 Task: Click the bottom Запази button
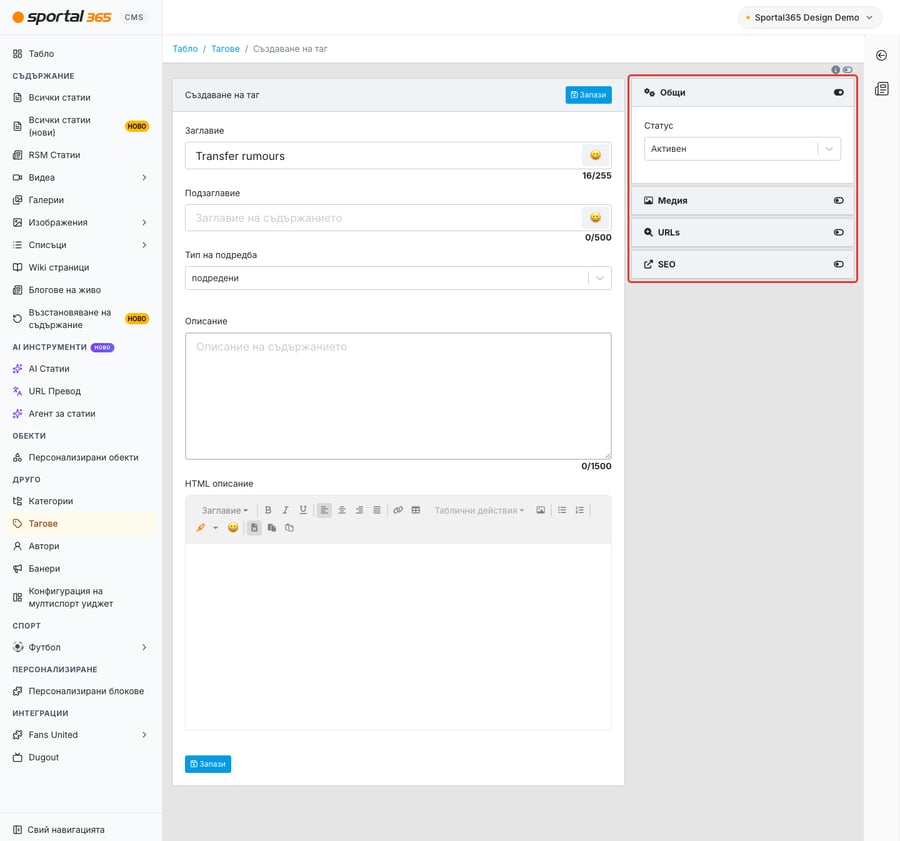[x=208, y=764]
